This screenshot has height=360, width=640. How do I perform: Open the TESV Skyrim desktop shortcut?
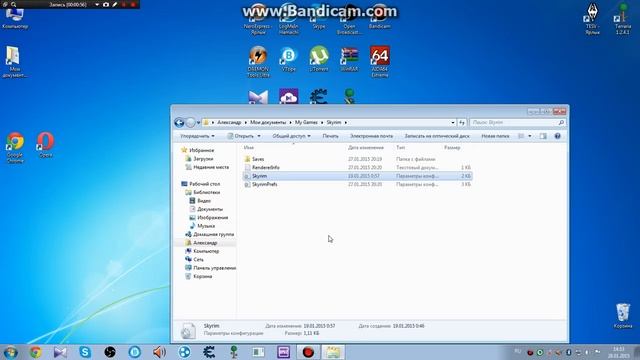592,19
